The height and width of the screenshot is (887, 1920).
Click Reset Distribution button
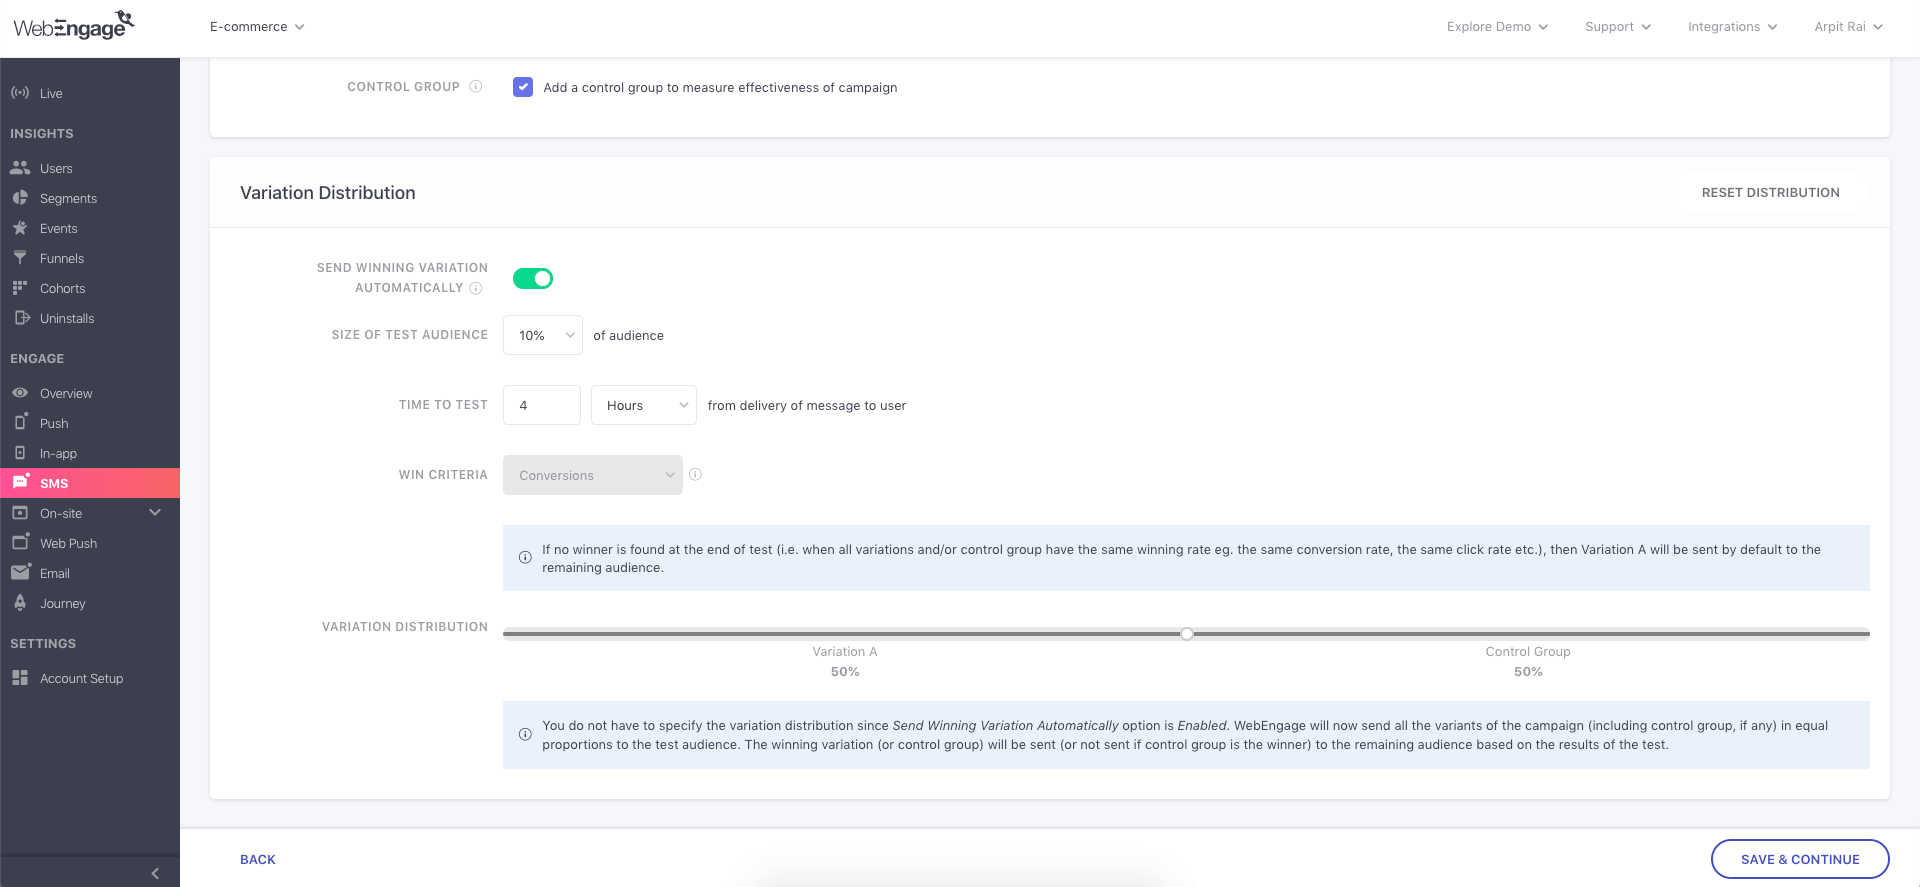click(x=1770, y=193)
